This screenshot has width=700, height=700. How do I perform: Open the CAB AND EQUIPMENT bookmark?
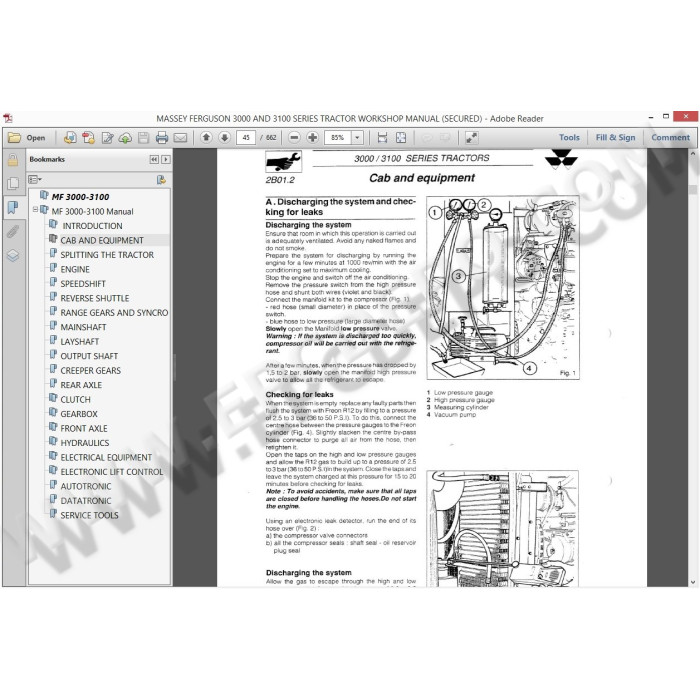[x=102, y=240]
